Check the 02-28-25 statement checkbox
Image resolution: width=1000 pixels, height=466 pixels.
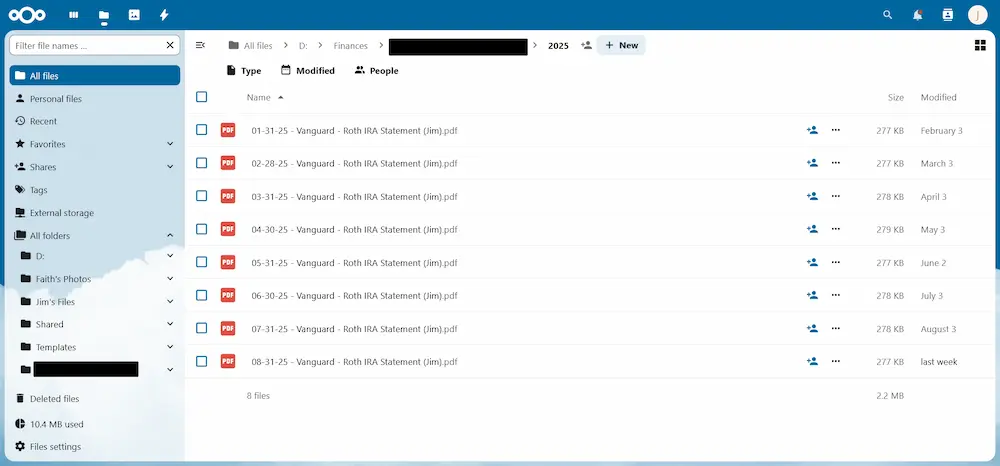pyautogui.click(x=202, y=163)
